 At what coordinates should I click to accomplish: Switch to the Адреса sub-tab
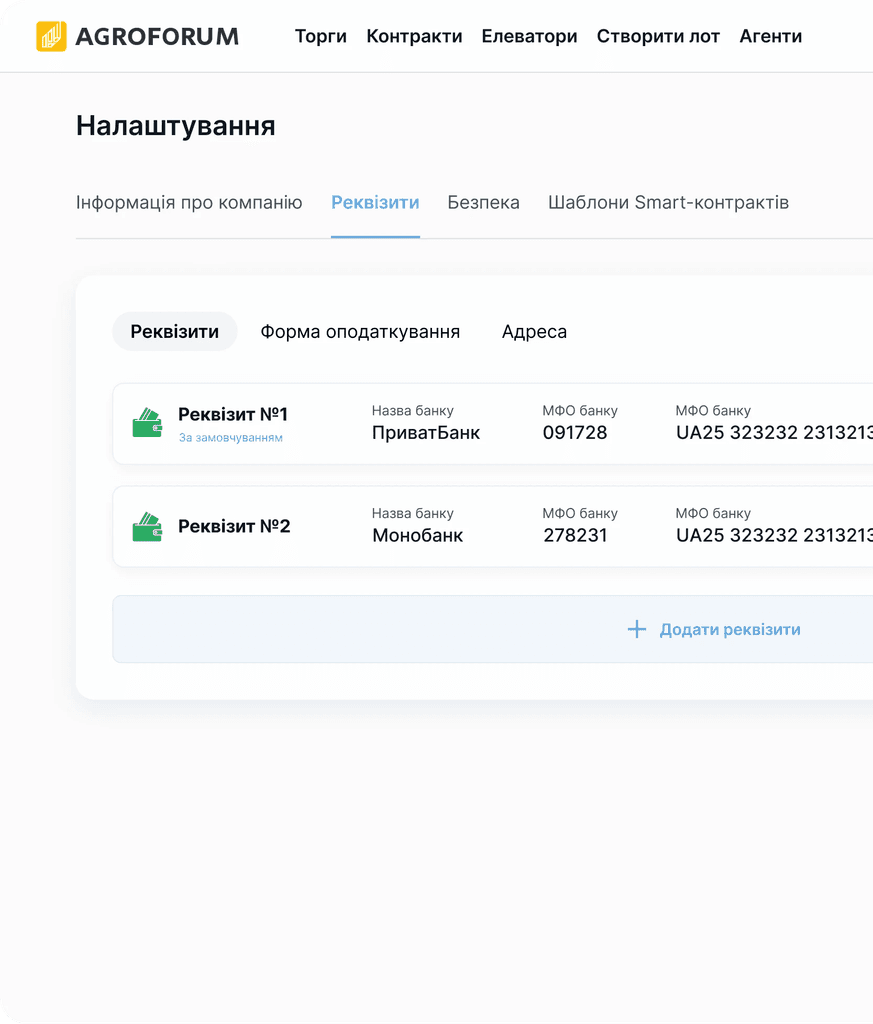point(534,332)
